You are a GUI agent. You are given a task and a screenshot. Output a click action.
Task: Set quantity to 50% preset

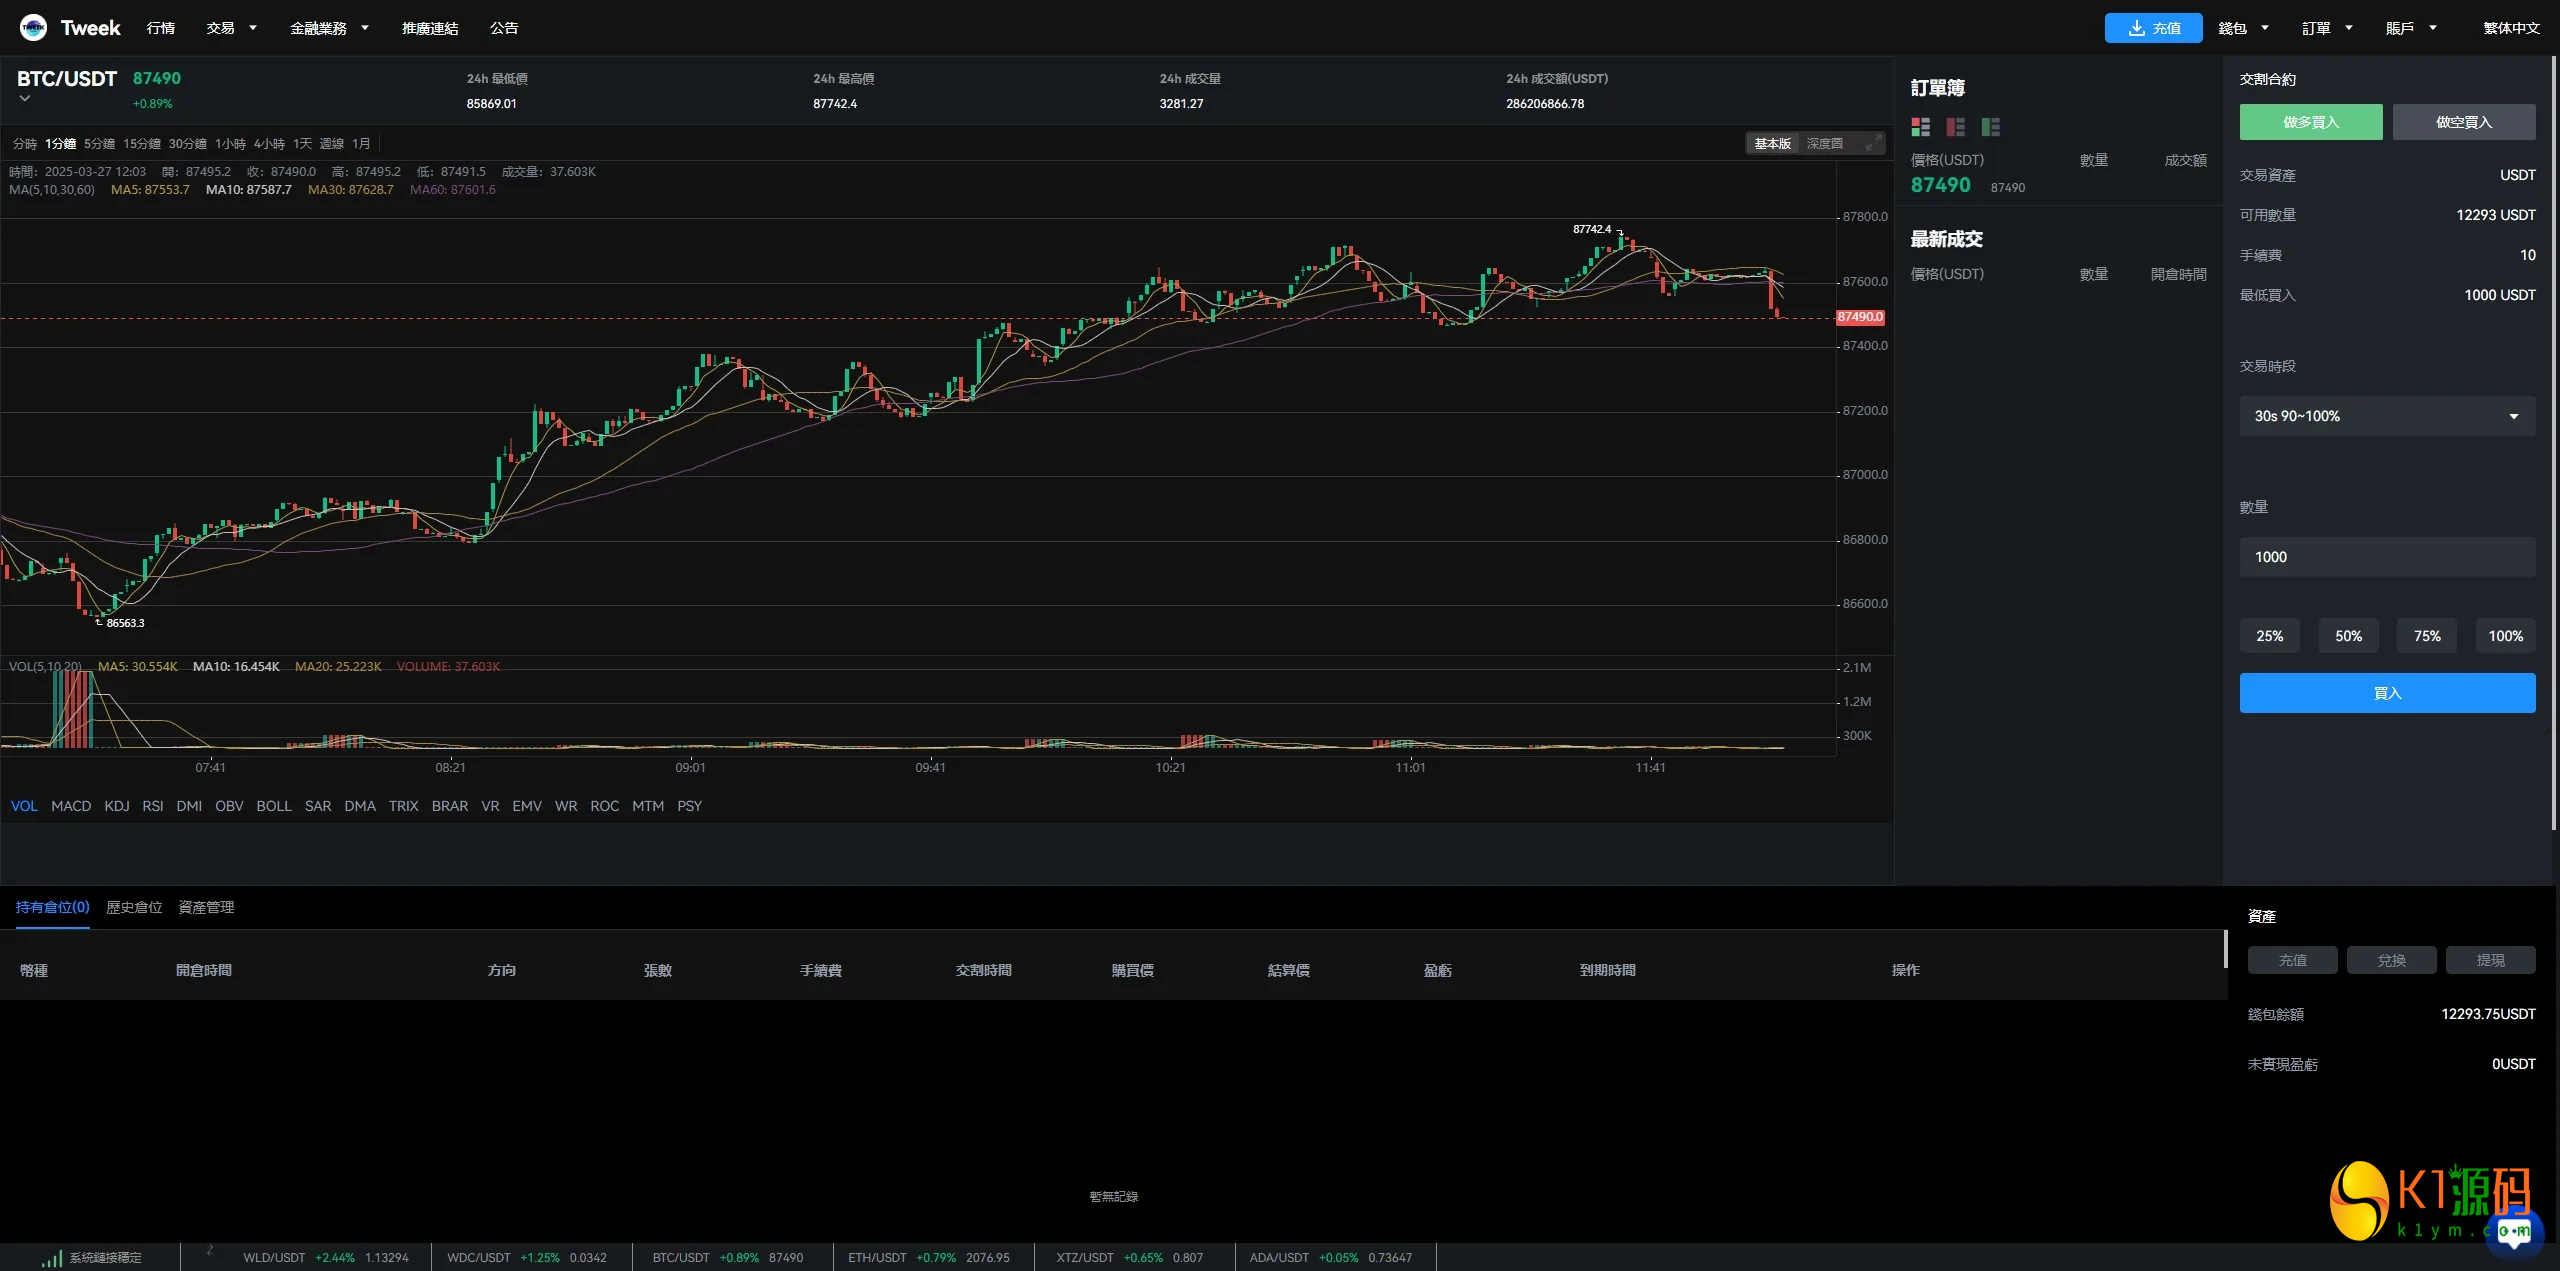(2347, 636)
